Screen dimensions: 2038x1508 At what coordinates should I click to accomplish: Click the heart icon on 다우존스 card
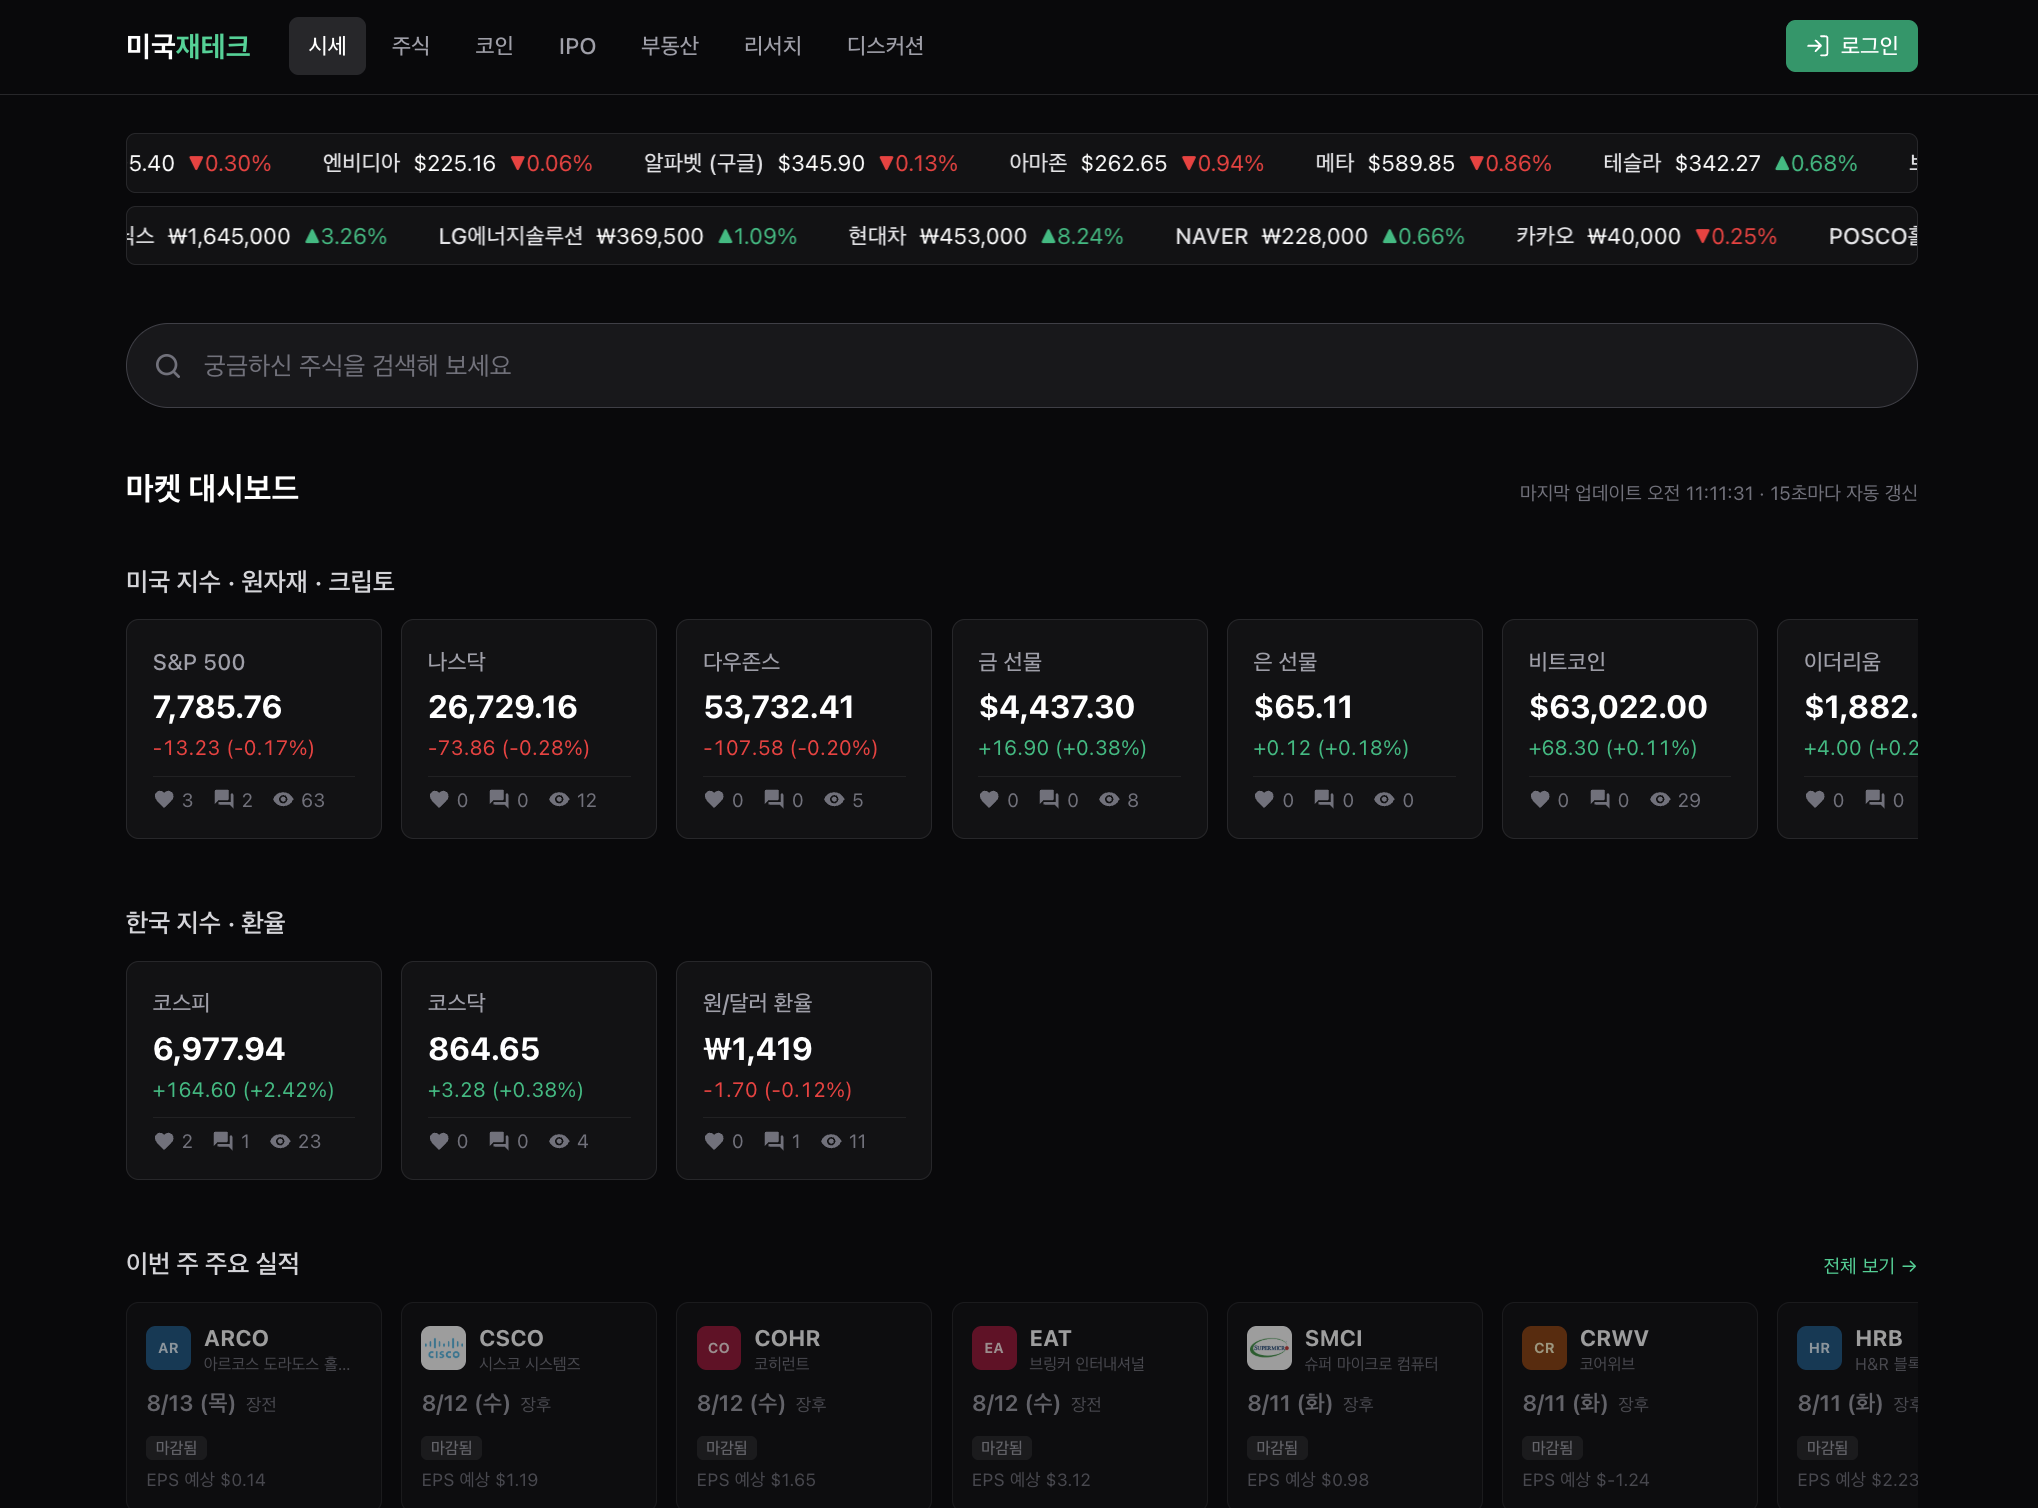coord(714,799)
